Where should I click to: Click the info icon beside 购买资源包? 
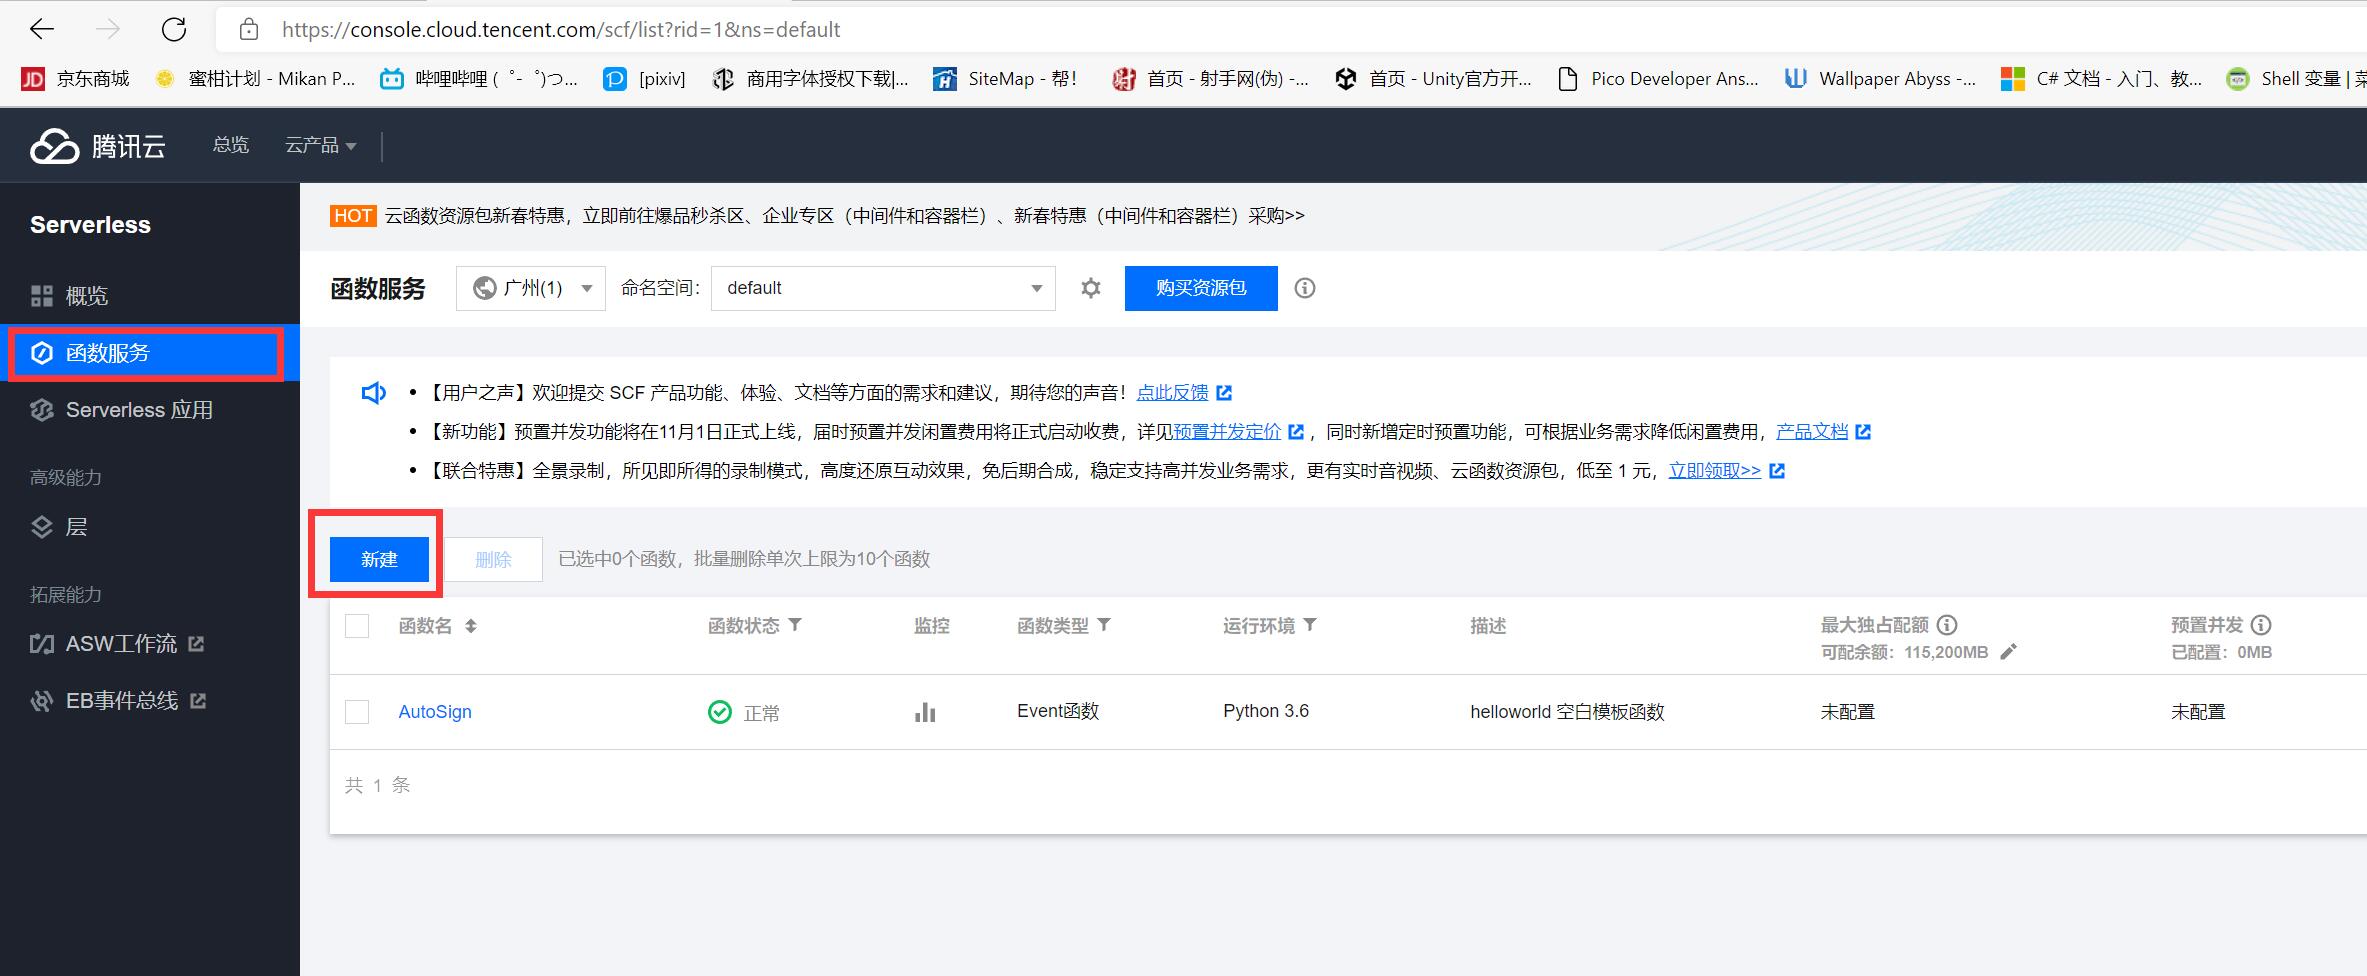pos(1305,288)
